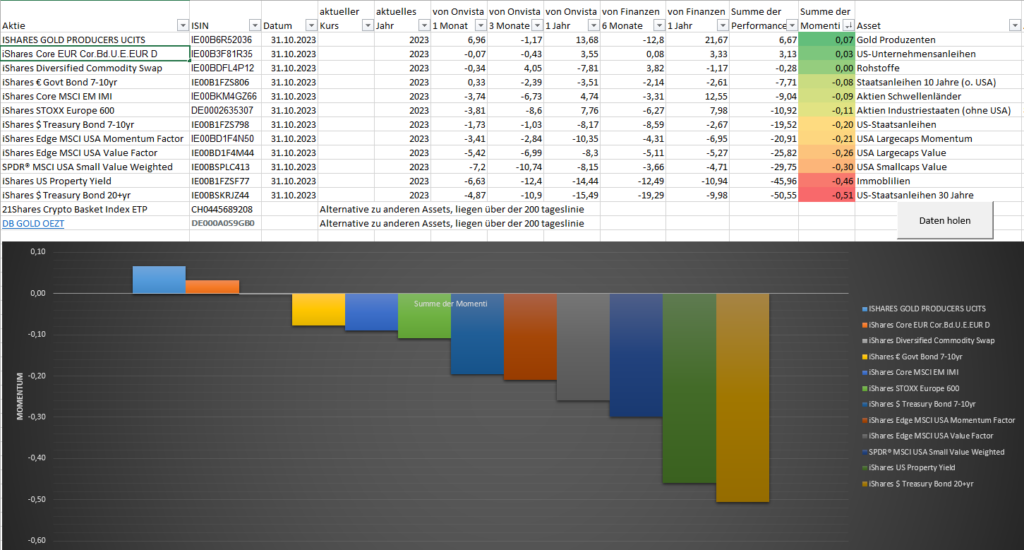1024x550 pixels.
Task: Select cell iShares STOXX Europe 600
Action: click(x=95, y=110)
